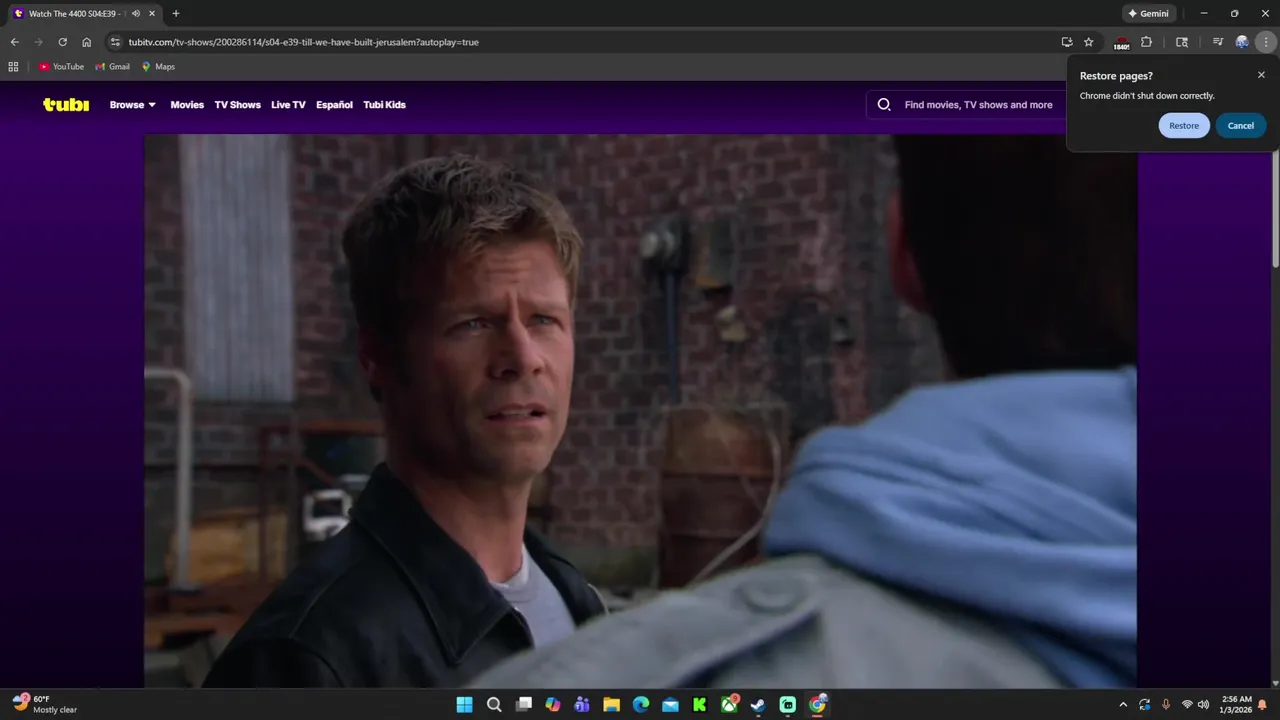1280x720 pixels.
Task: Open the Extensions puzzle icon
Action: 1147,42
